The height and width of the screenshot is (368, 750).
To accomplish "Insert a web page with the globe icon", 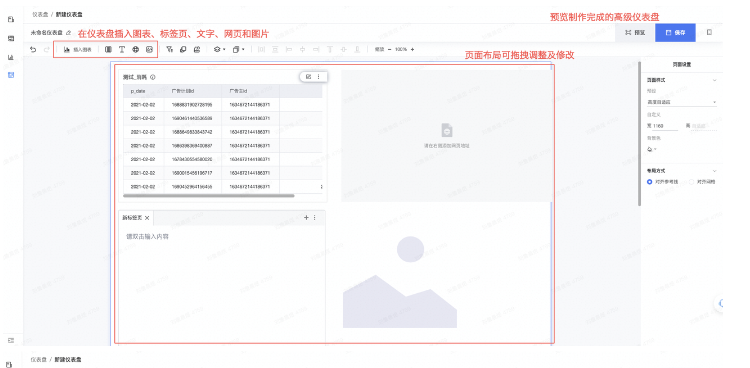I will (x=135, y=49).
